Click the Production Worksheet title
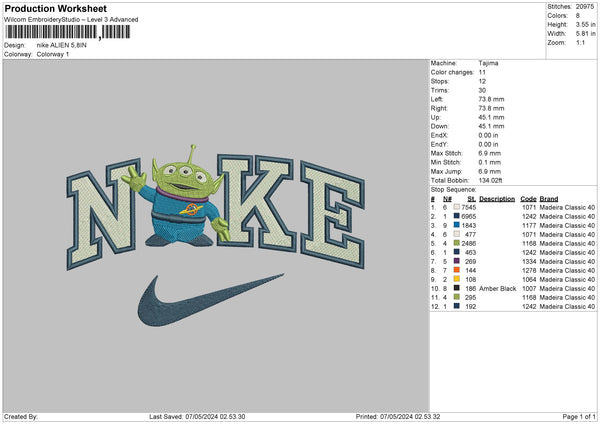 click(x=55, y=8)
